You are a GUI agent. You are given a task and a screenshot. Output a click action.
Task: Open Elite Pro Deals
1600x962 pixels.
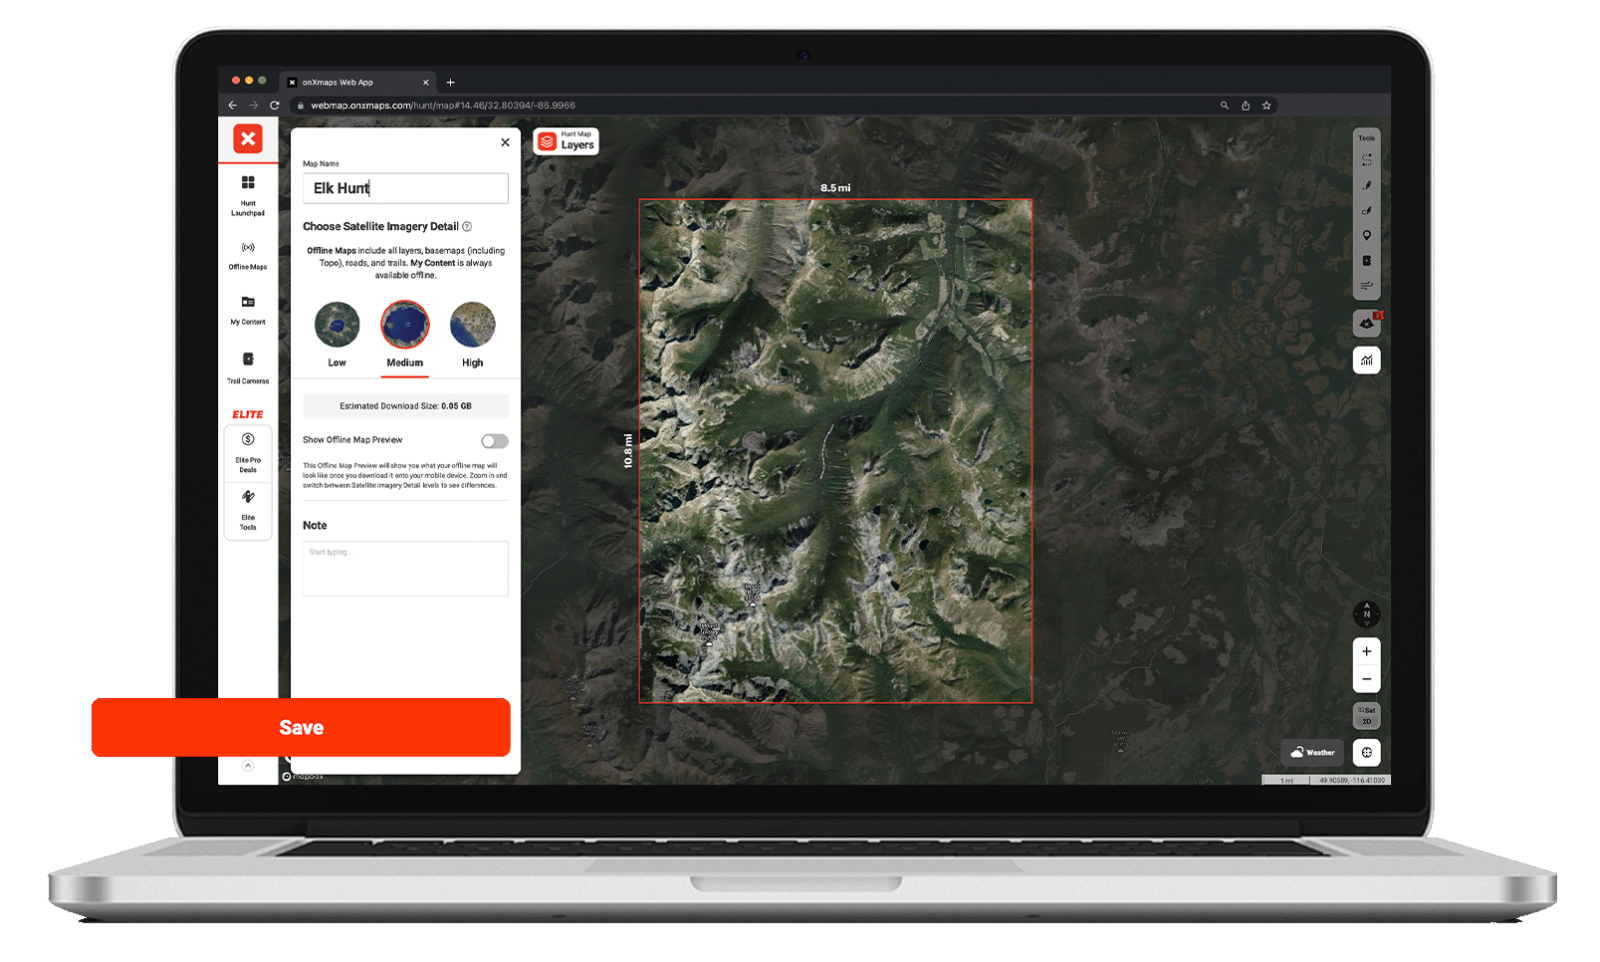(x=247, y=450)
